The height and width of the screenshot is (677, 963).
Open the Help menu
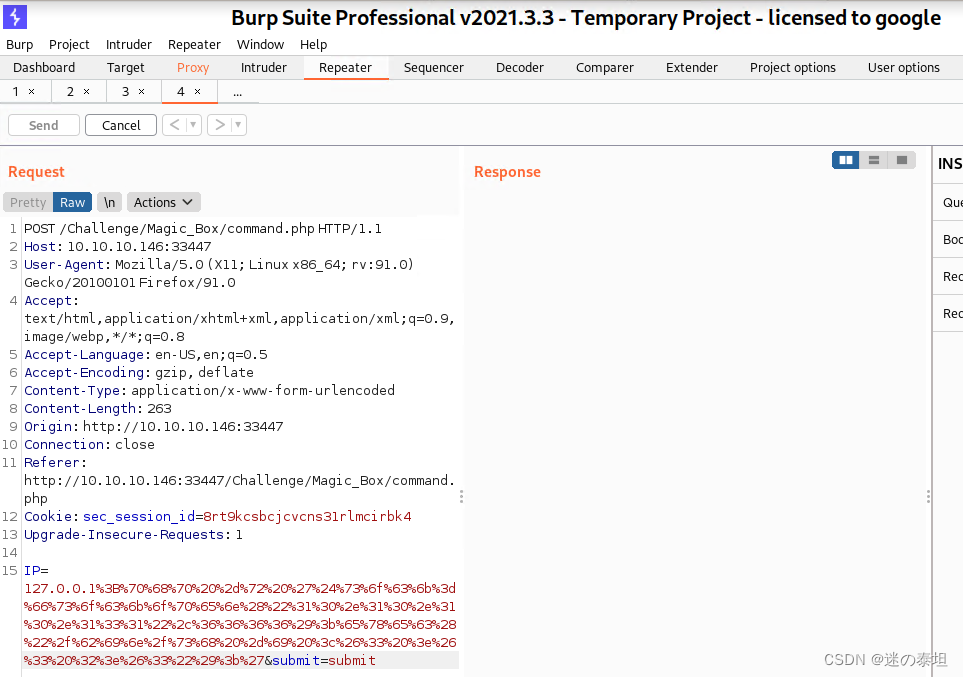coord(313,45)
